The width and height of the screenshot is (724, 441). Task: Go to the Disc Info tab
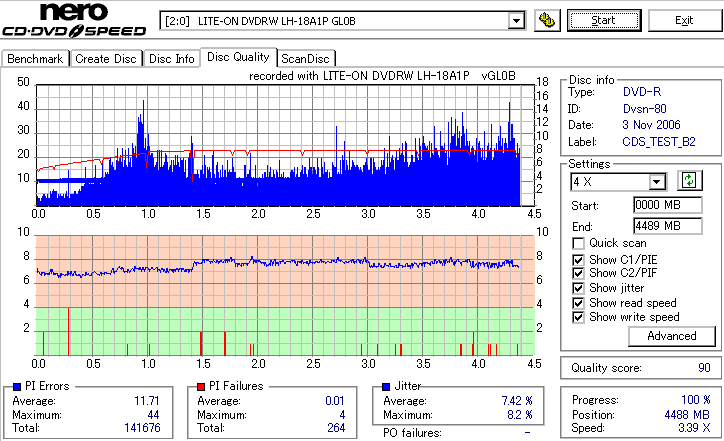[172, 59]
